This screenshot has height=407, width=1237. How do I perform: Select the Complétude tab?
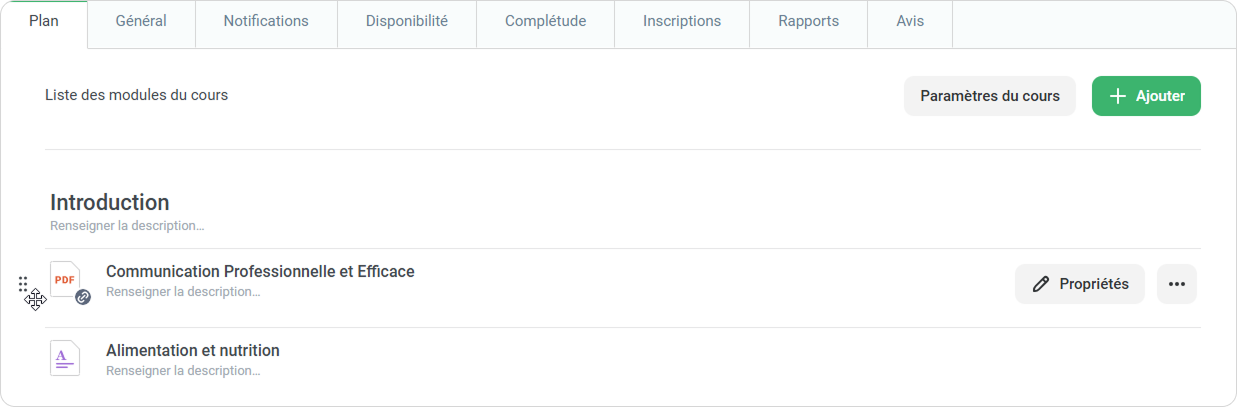pos(545,21)
